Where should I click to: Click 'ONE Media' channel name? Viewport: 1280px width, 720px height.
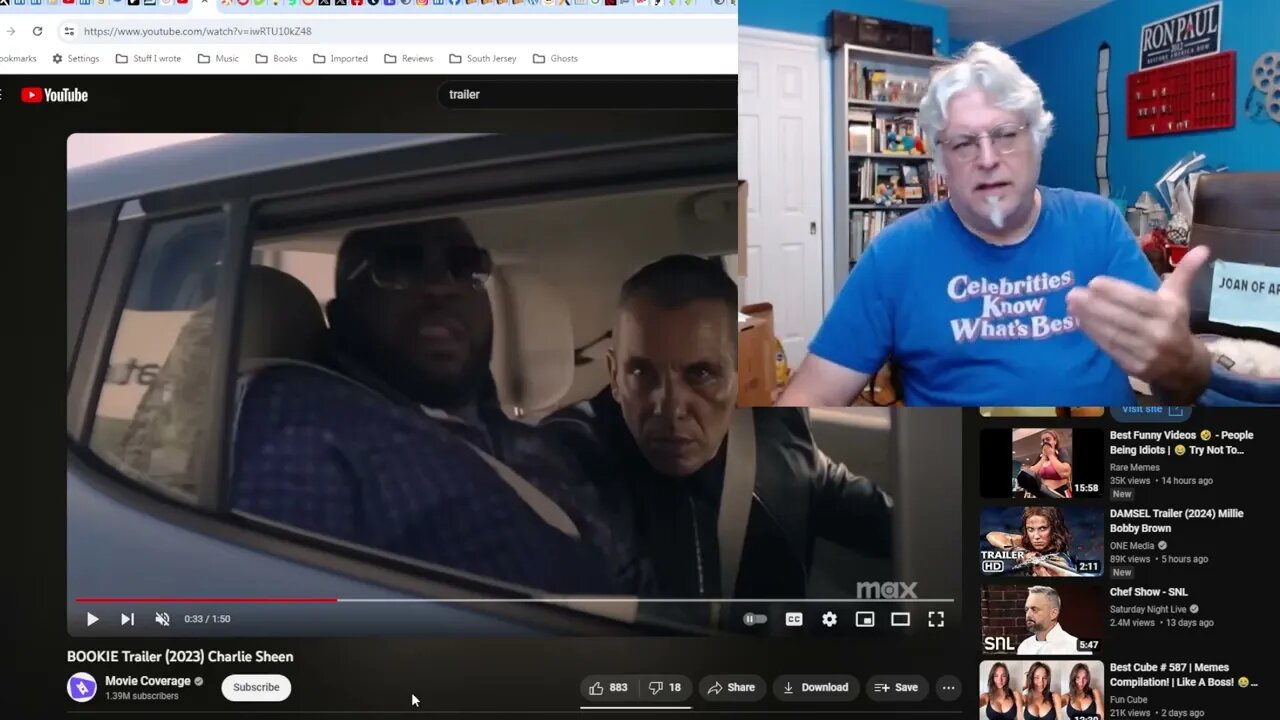(1132, 545)
